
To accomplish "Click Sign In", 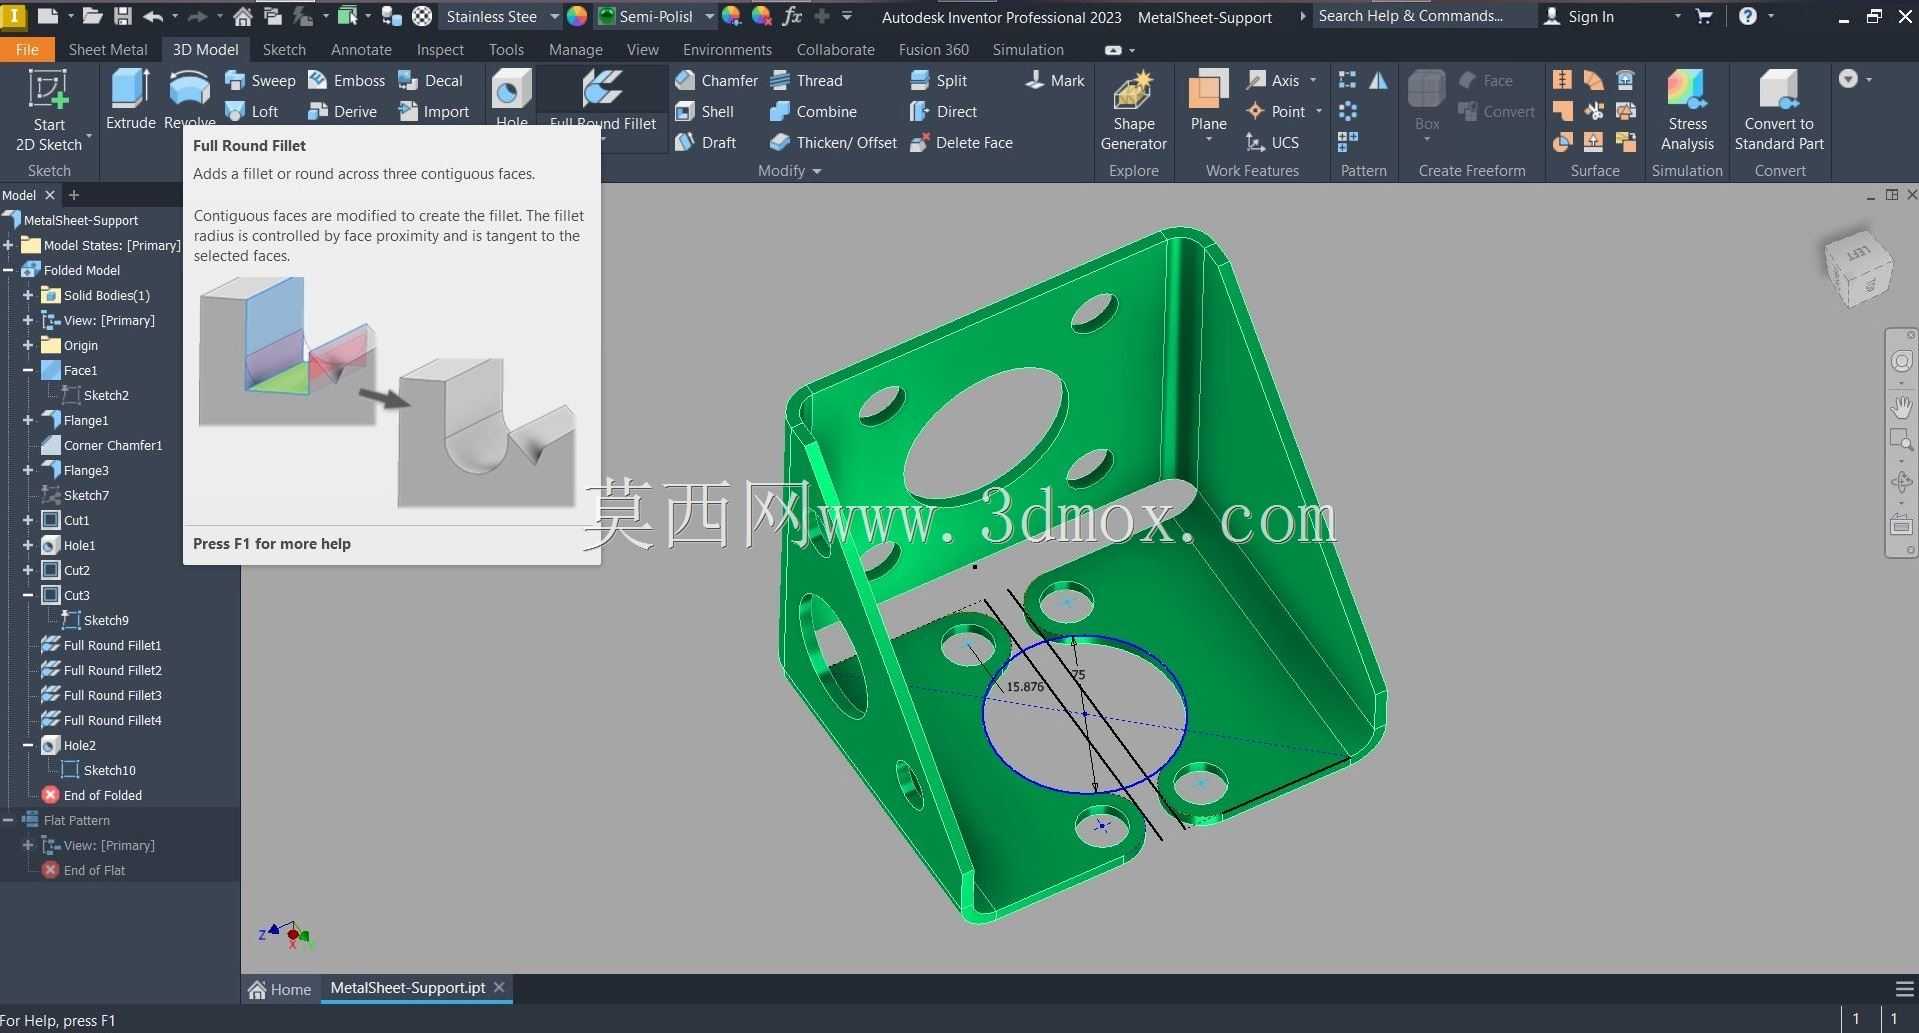I will coord(1579,17).
